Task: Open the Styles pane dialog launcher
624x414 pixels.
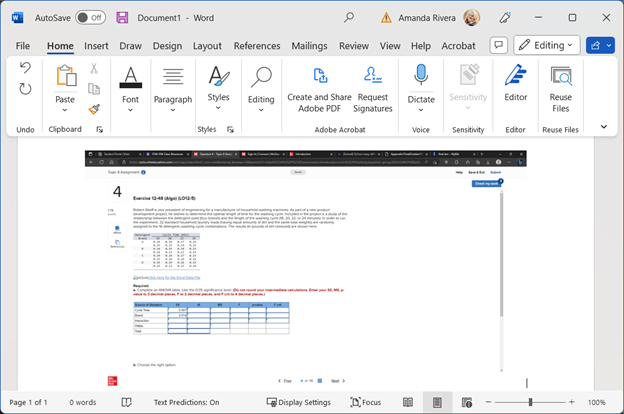Action: click(x=230, y=129)
